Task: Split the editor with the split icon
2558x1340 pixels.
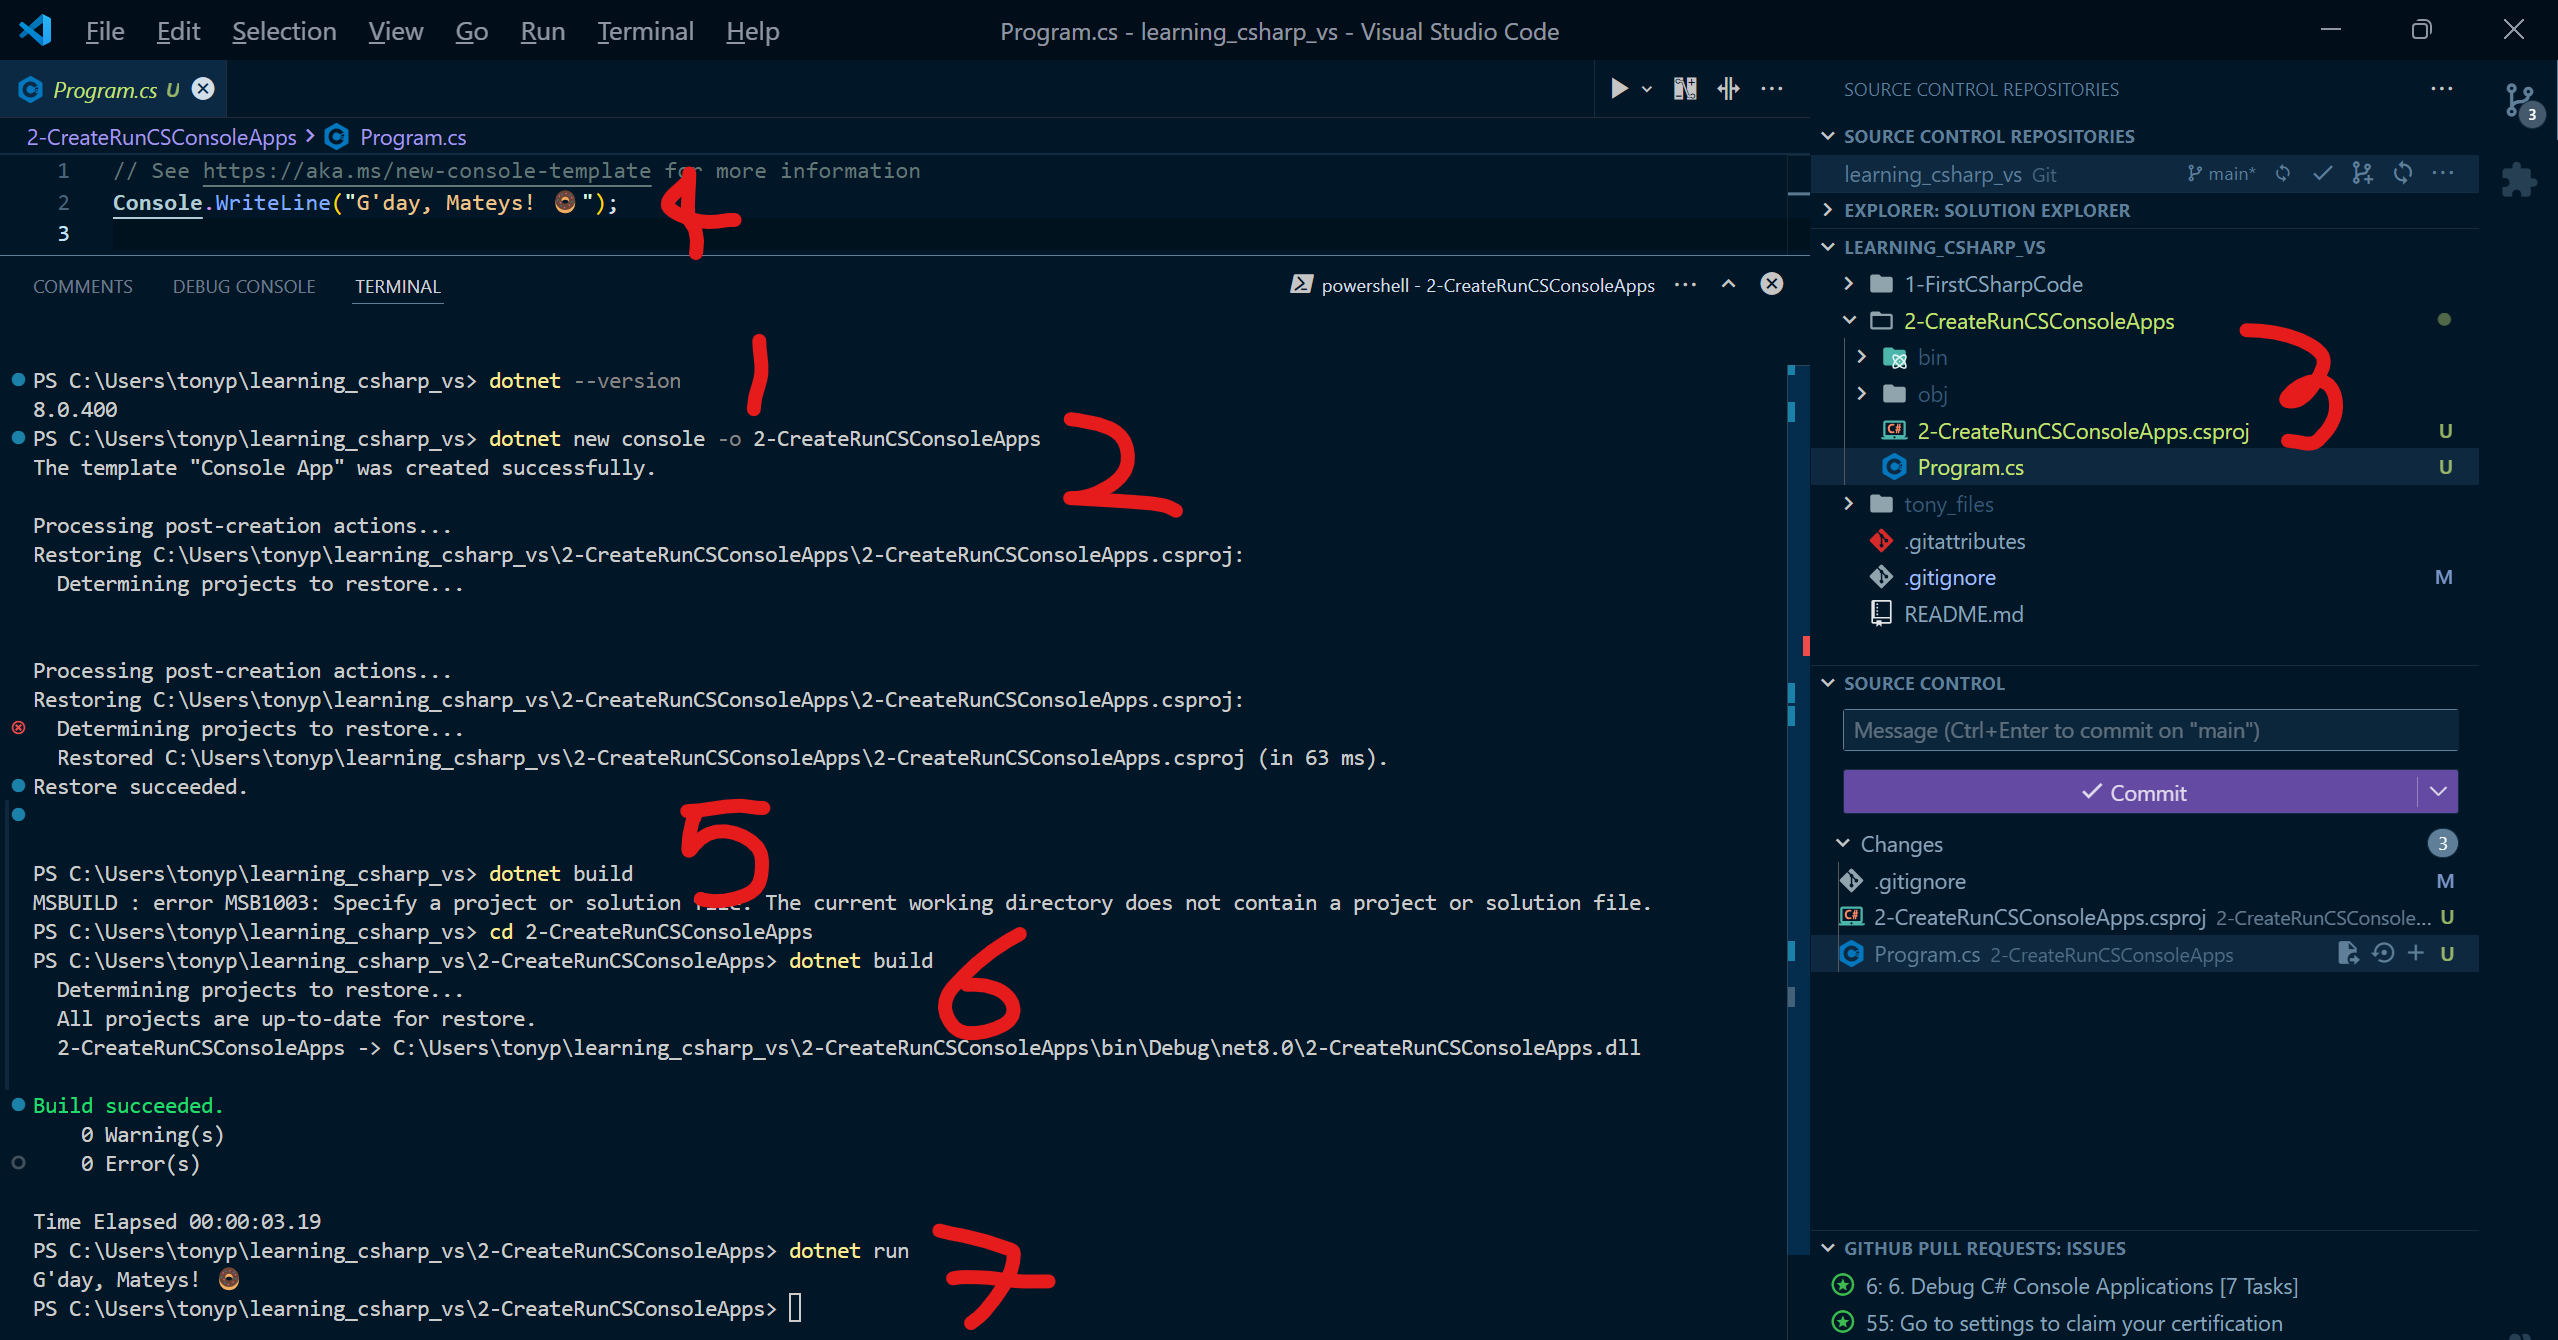Action: [1729, 89]
